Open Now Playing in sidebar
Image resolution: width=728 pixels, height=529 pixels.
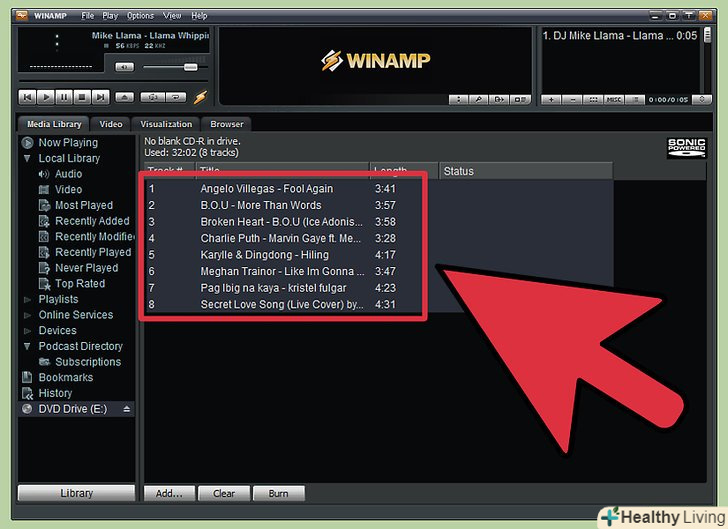68,143
